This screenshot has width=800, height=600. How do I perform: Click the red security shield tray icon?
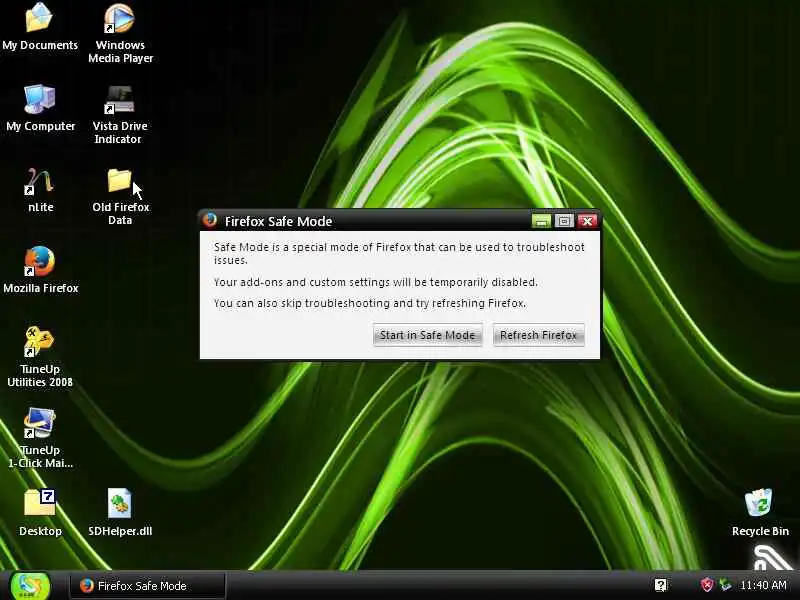click(707, 585)
